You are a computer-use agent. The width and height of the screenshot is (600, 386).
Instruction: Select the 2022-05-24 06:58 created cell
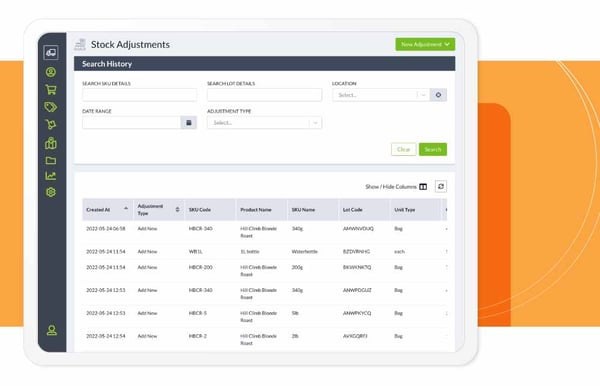(106, 228)
